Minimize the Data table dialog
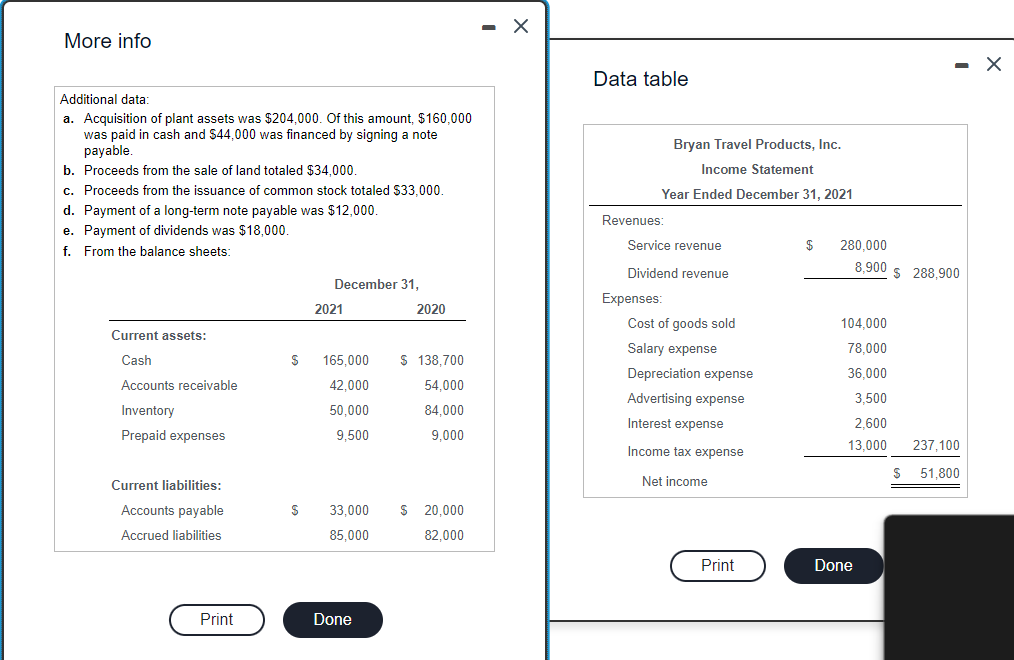 [962, 65]
